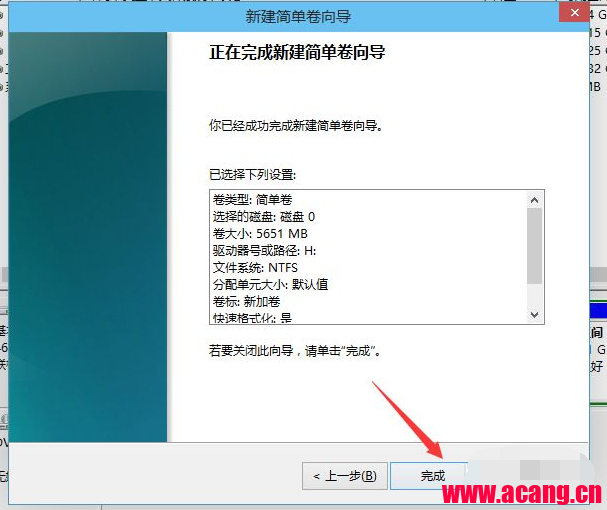Click the settings list scrollbar thumb
This screenshot has width=607, height=510.
(534, 246)
